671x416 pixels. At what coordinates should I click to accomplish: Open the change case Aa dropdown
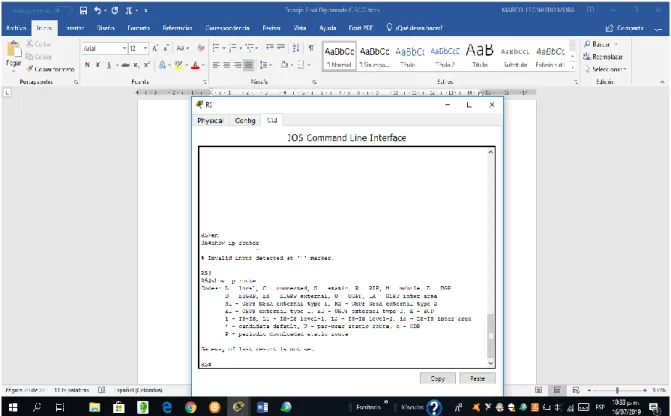183,48
